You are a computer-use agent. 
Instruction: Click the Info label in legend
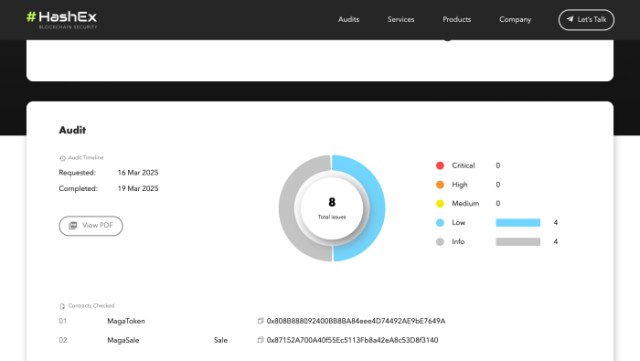pyautogui.click(x=458, y=242)
